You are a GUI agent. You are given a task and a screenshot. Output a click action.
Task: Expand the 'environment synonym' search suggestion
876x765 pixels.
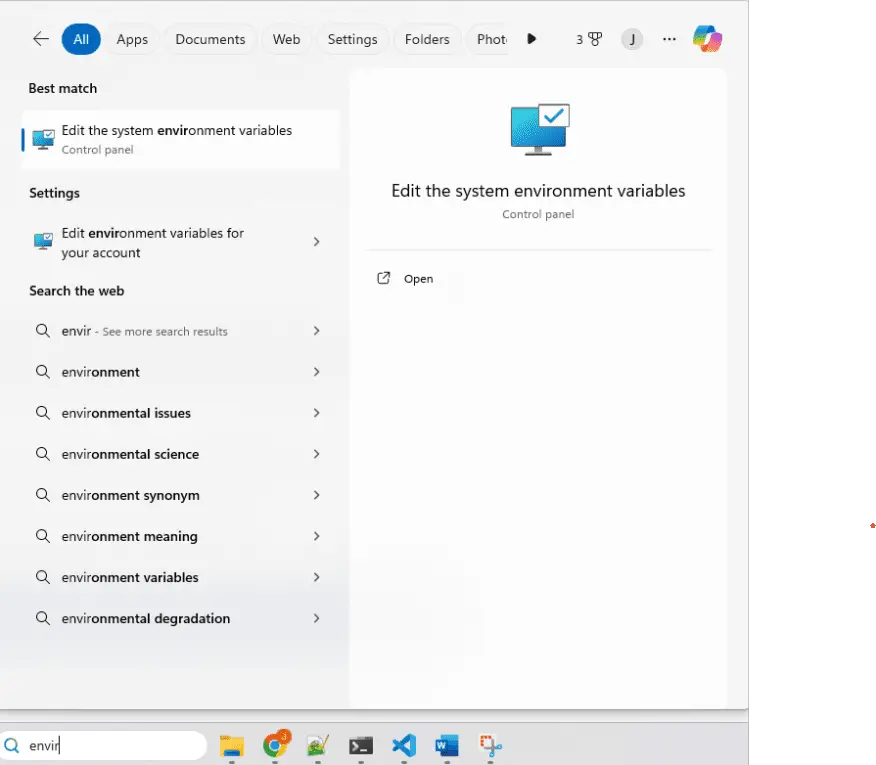point(316,495)
